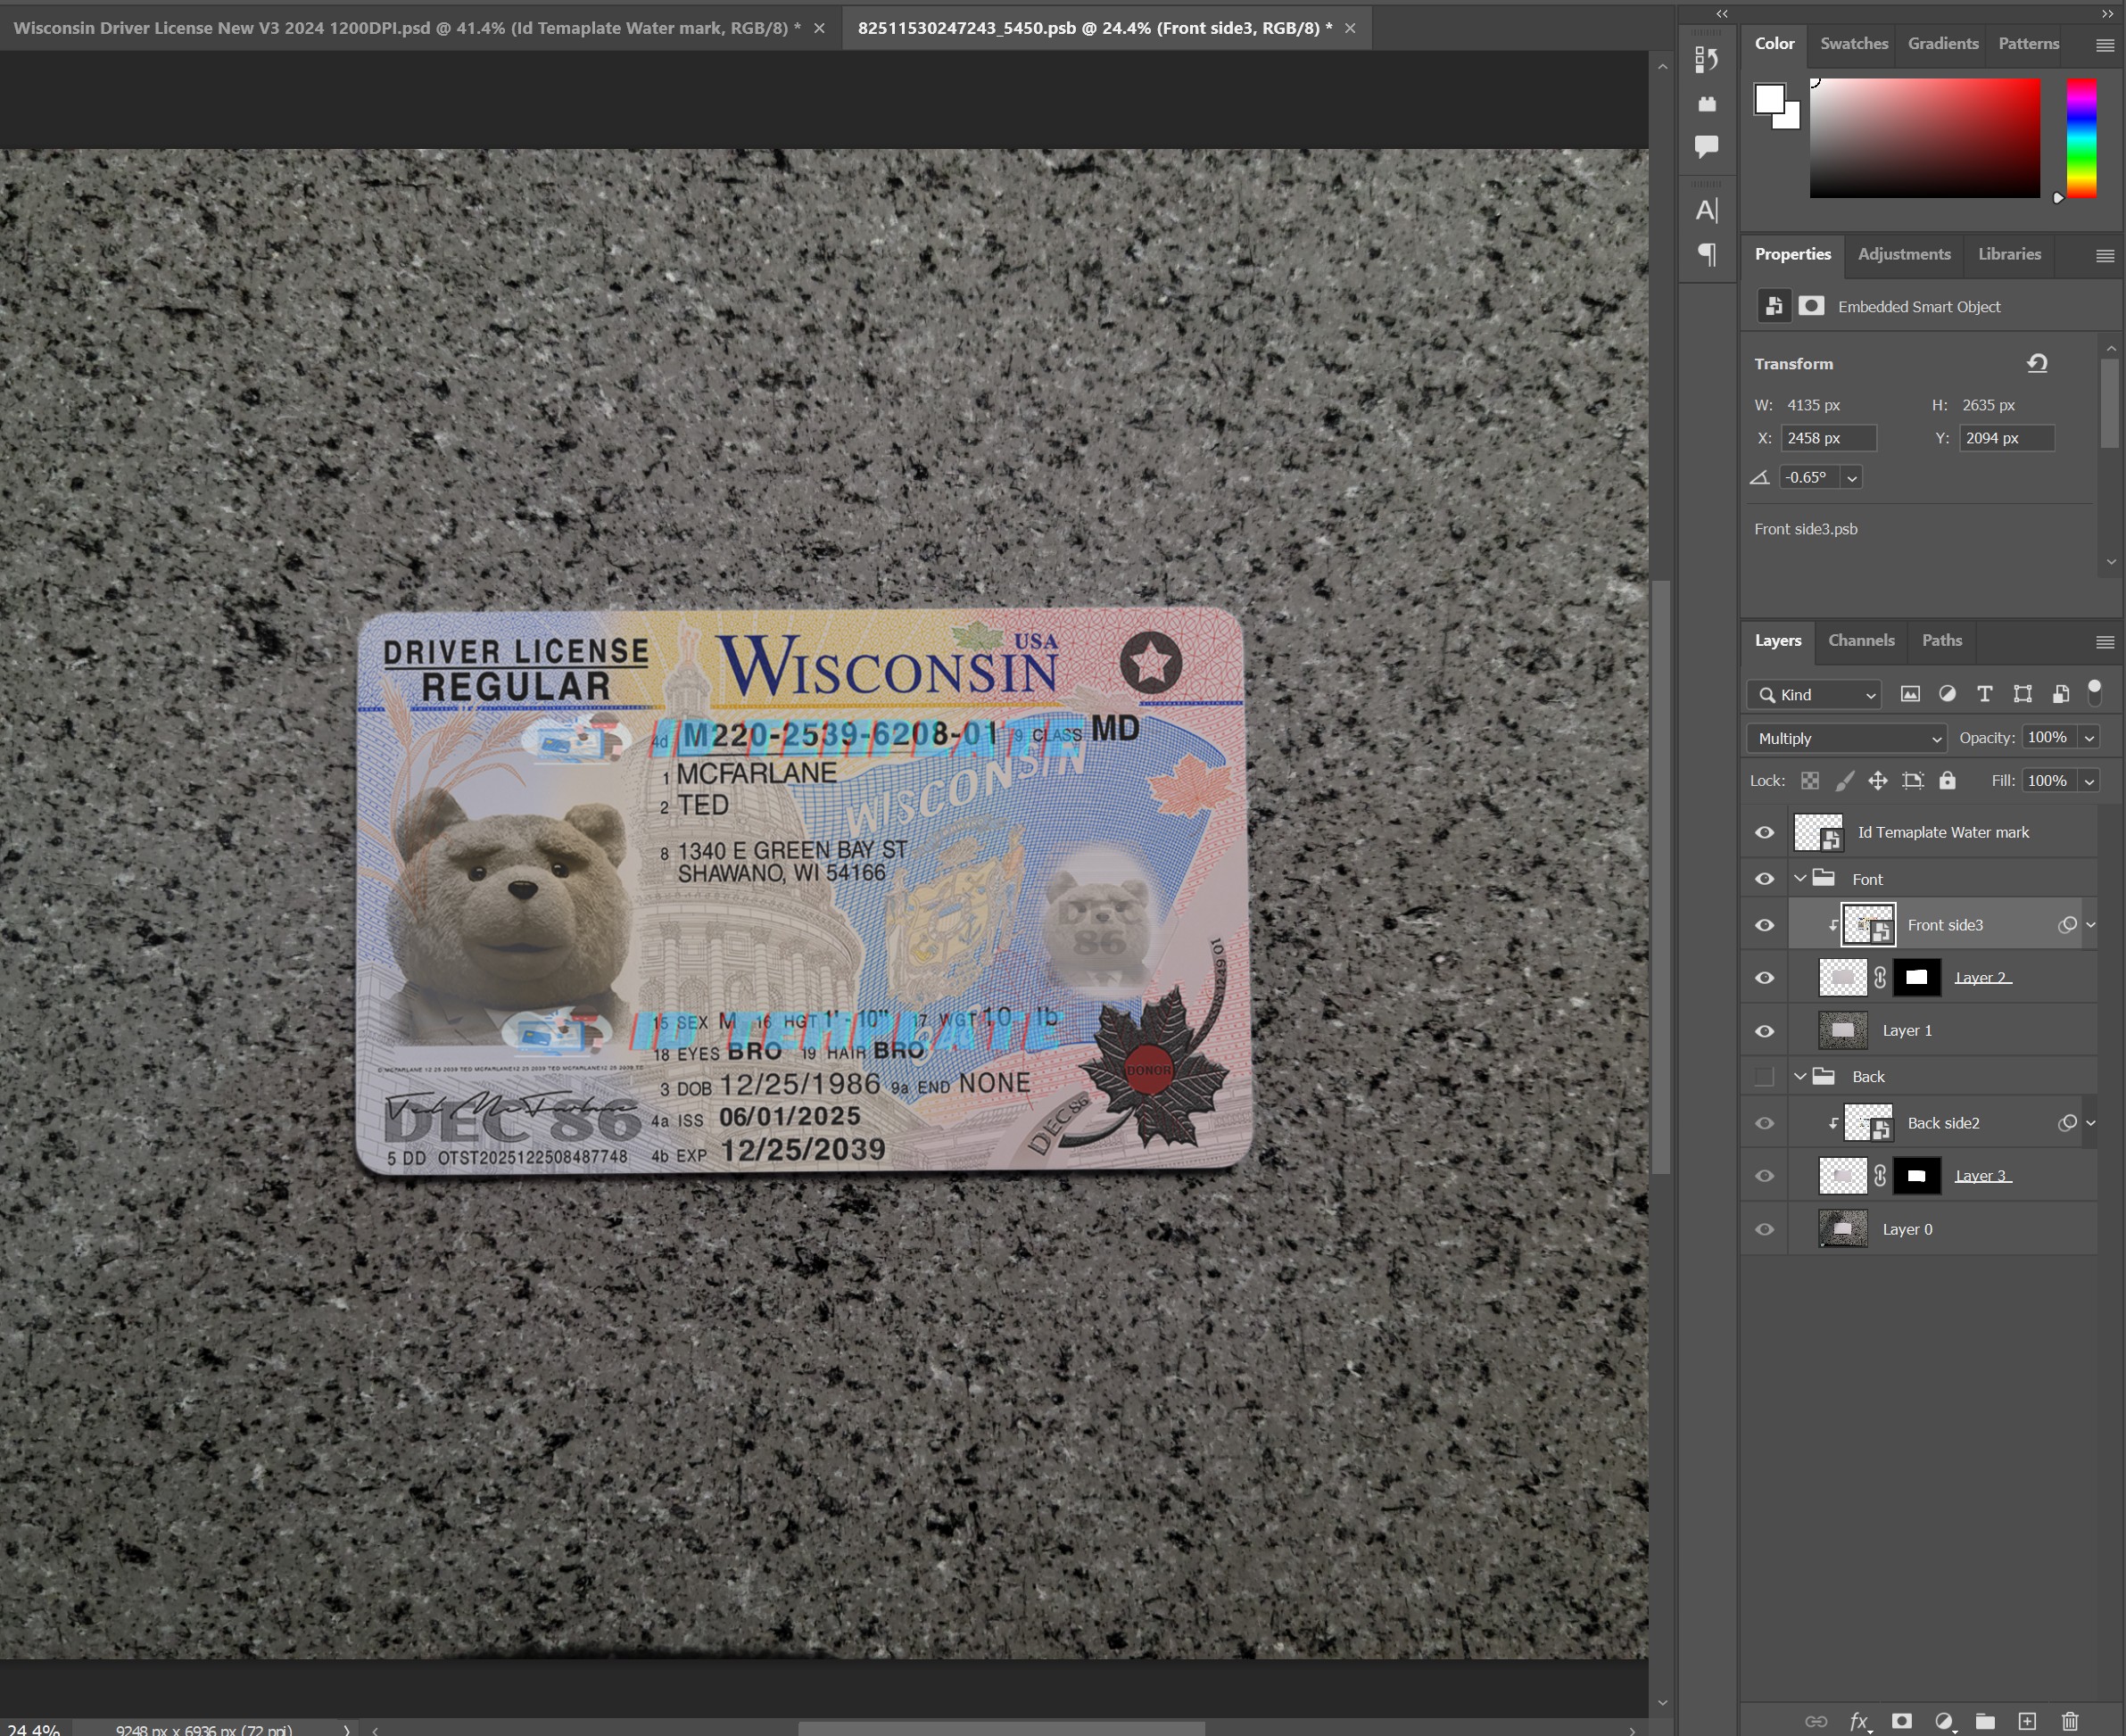Screen dimensions: 2126x1736
Task: Click the X position input field
Action: pos(1828,439)
